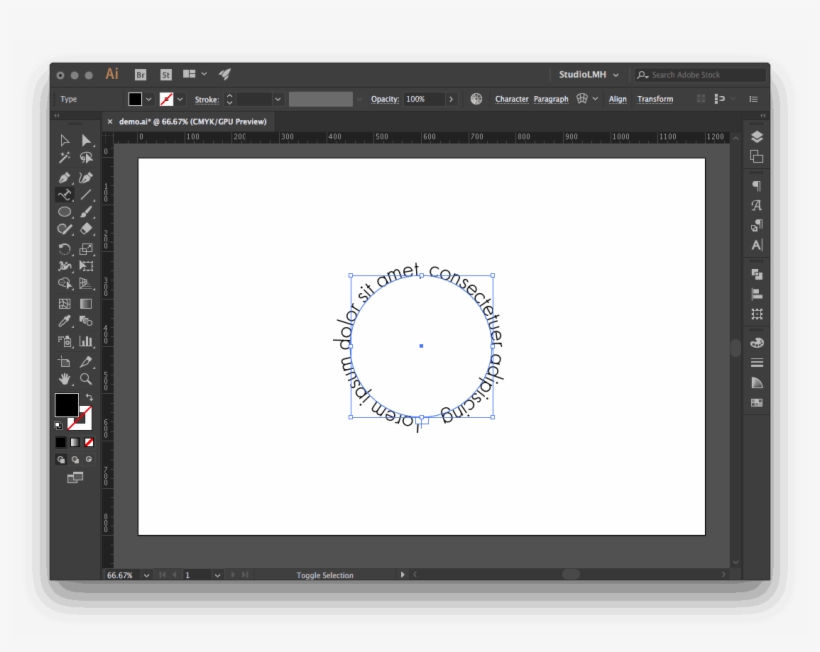Screen dimensions: 820x652
Task: Open the zoom level 66.67% dropdown
Action: [146, 575]
